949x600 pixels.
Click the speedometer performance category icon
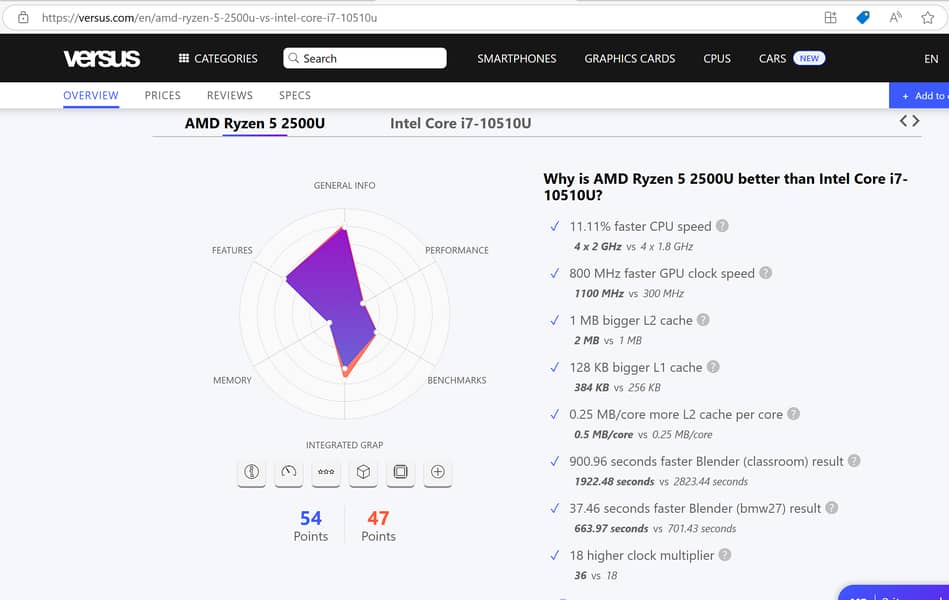(x=289, y=472)
